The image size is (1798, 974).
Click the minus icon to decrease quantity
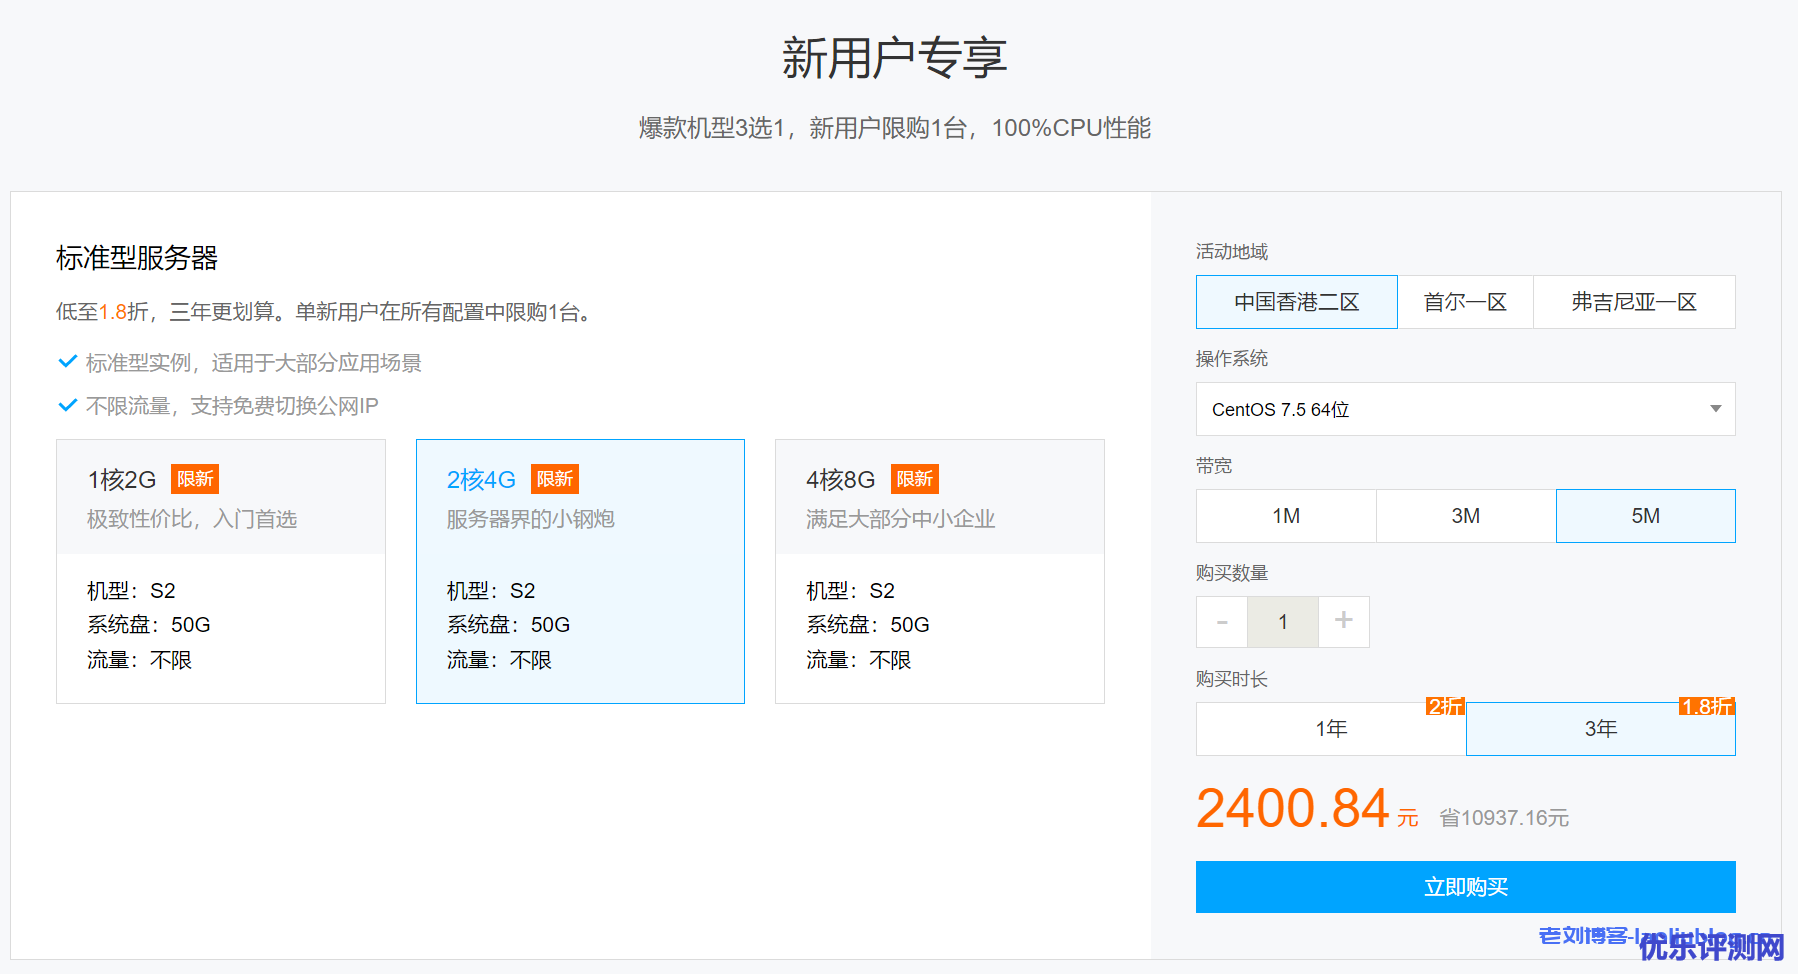click(1222, 622)
